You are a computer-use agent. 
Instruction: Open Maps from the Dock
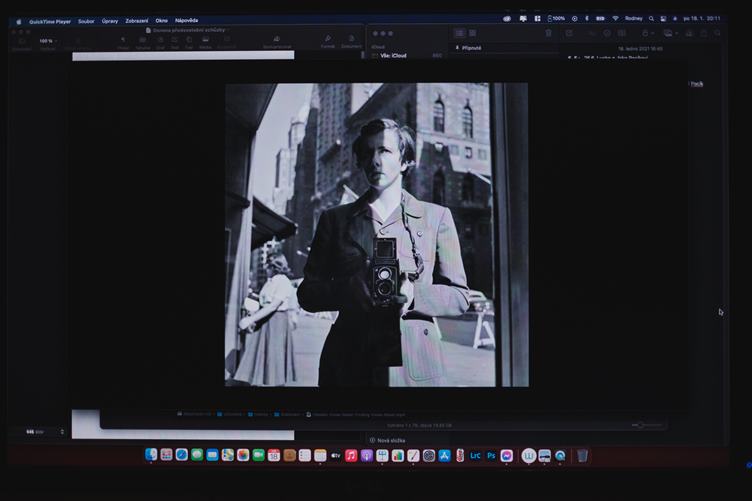[228, 455]
